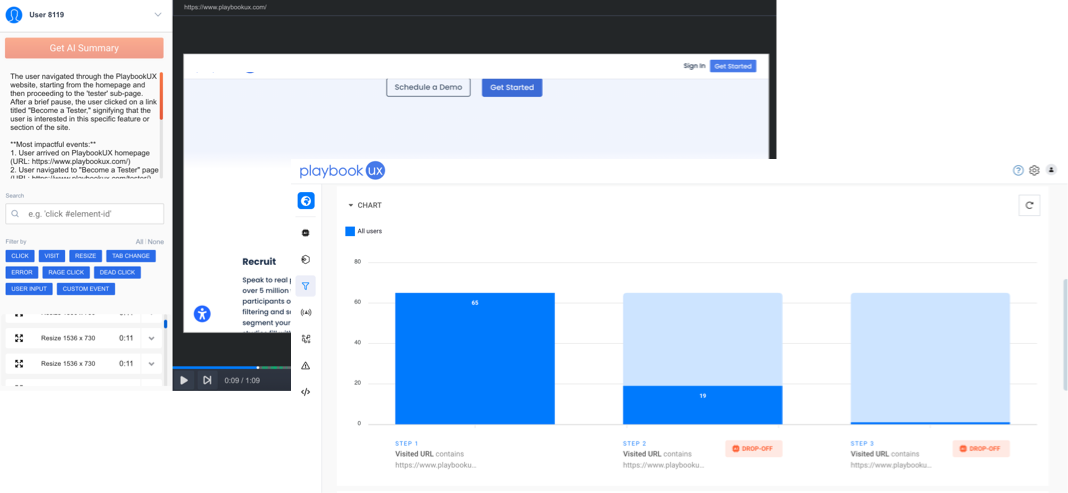Skip to next event in player
The height and width of the screenshot is (493, 1068).
(x=207, y=380)
